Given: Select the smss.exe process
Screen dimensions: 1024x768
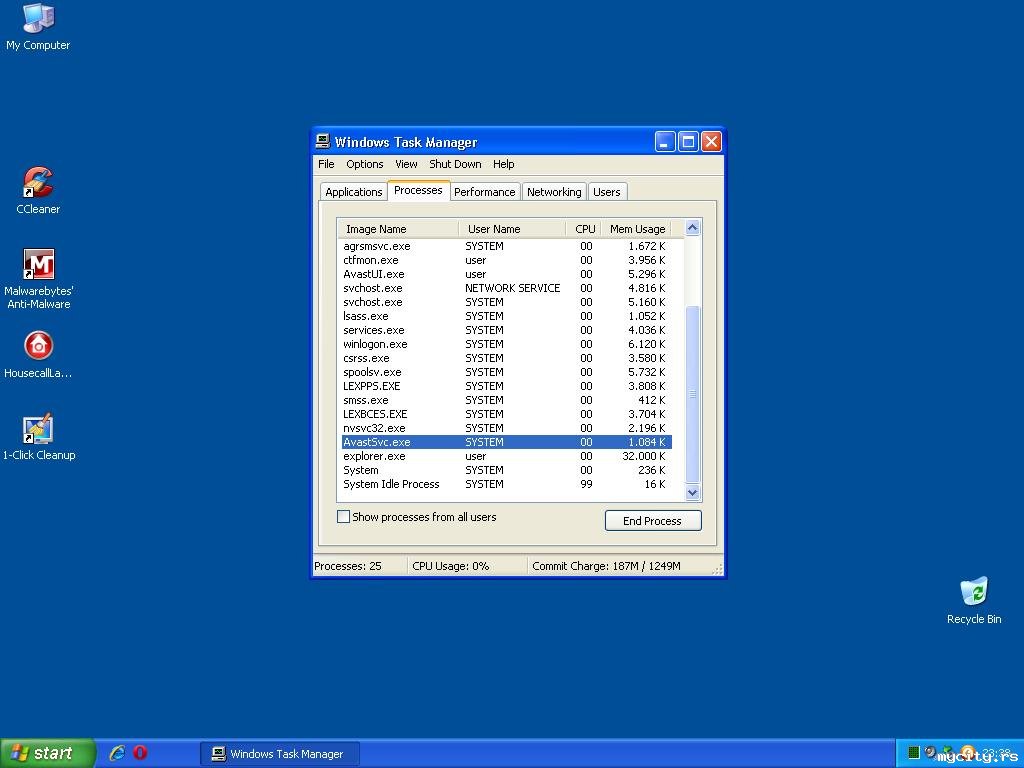Looking at the screenshot, I should (506, 400).
